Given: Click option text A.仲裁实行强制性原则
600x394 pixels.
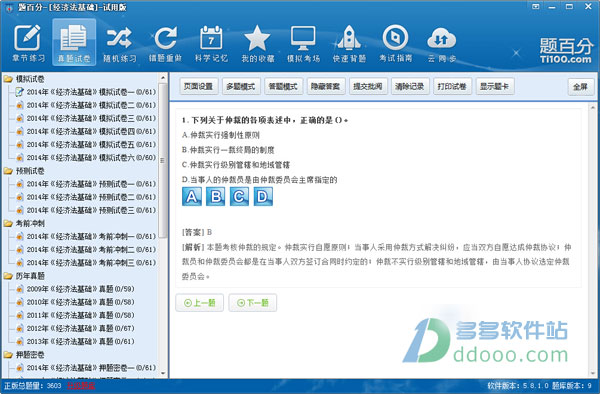Looking at the screenshot, I should 221,135.
